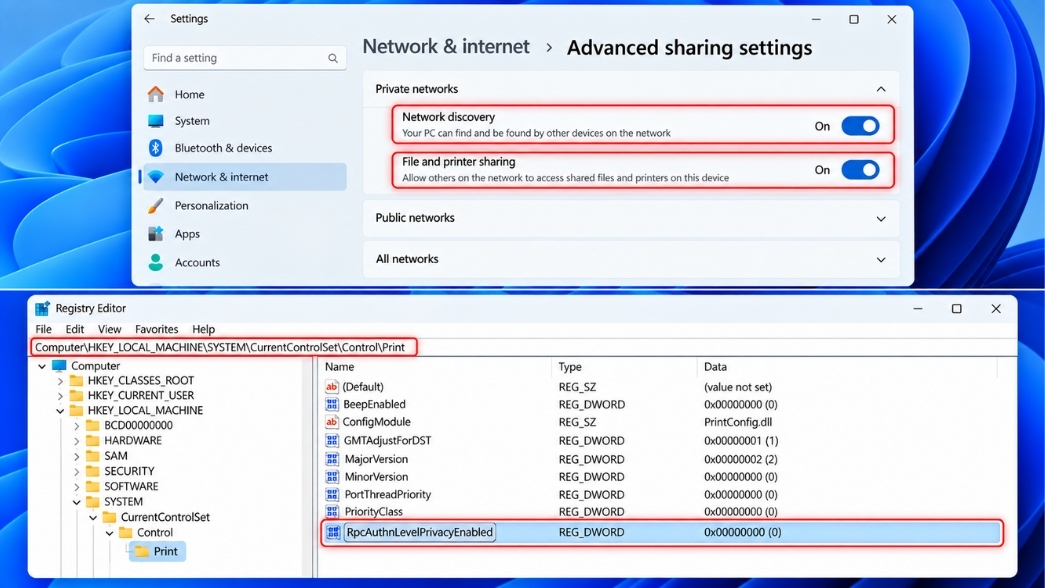Click the Find a setting search box
This screenshot has width=1045, height=588.
(x=245, y=58)
